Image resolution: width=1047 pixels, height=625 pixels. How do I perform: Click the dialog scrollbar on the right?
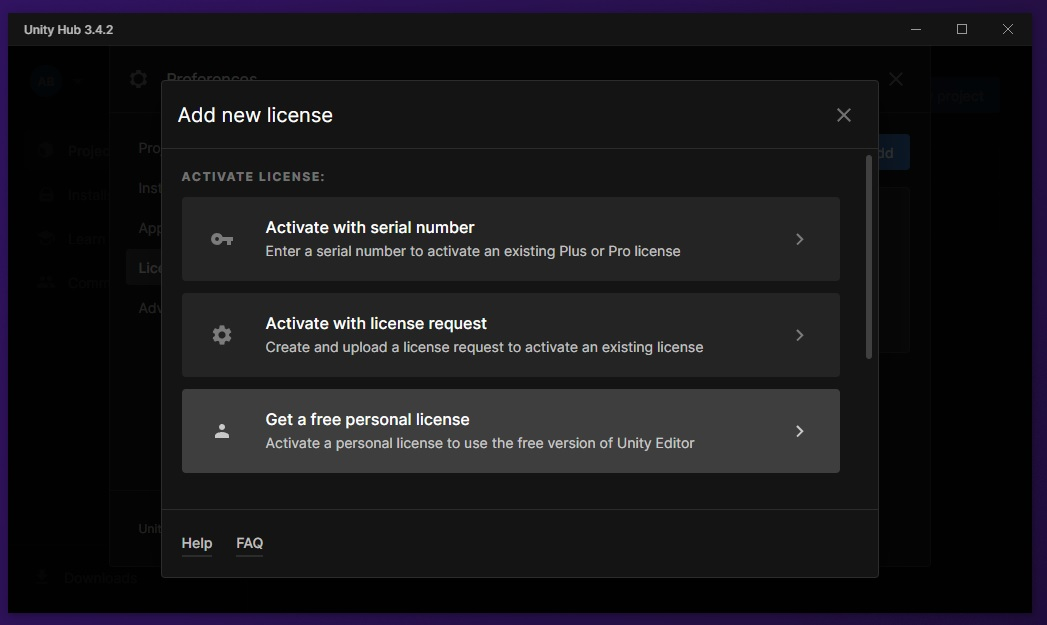pyautogui.click(x=868, y=255)
